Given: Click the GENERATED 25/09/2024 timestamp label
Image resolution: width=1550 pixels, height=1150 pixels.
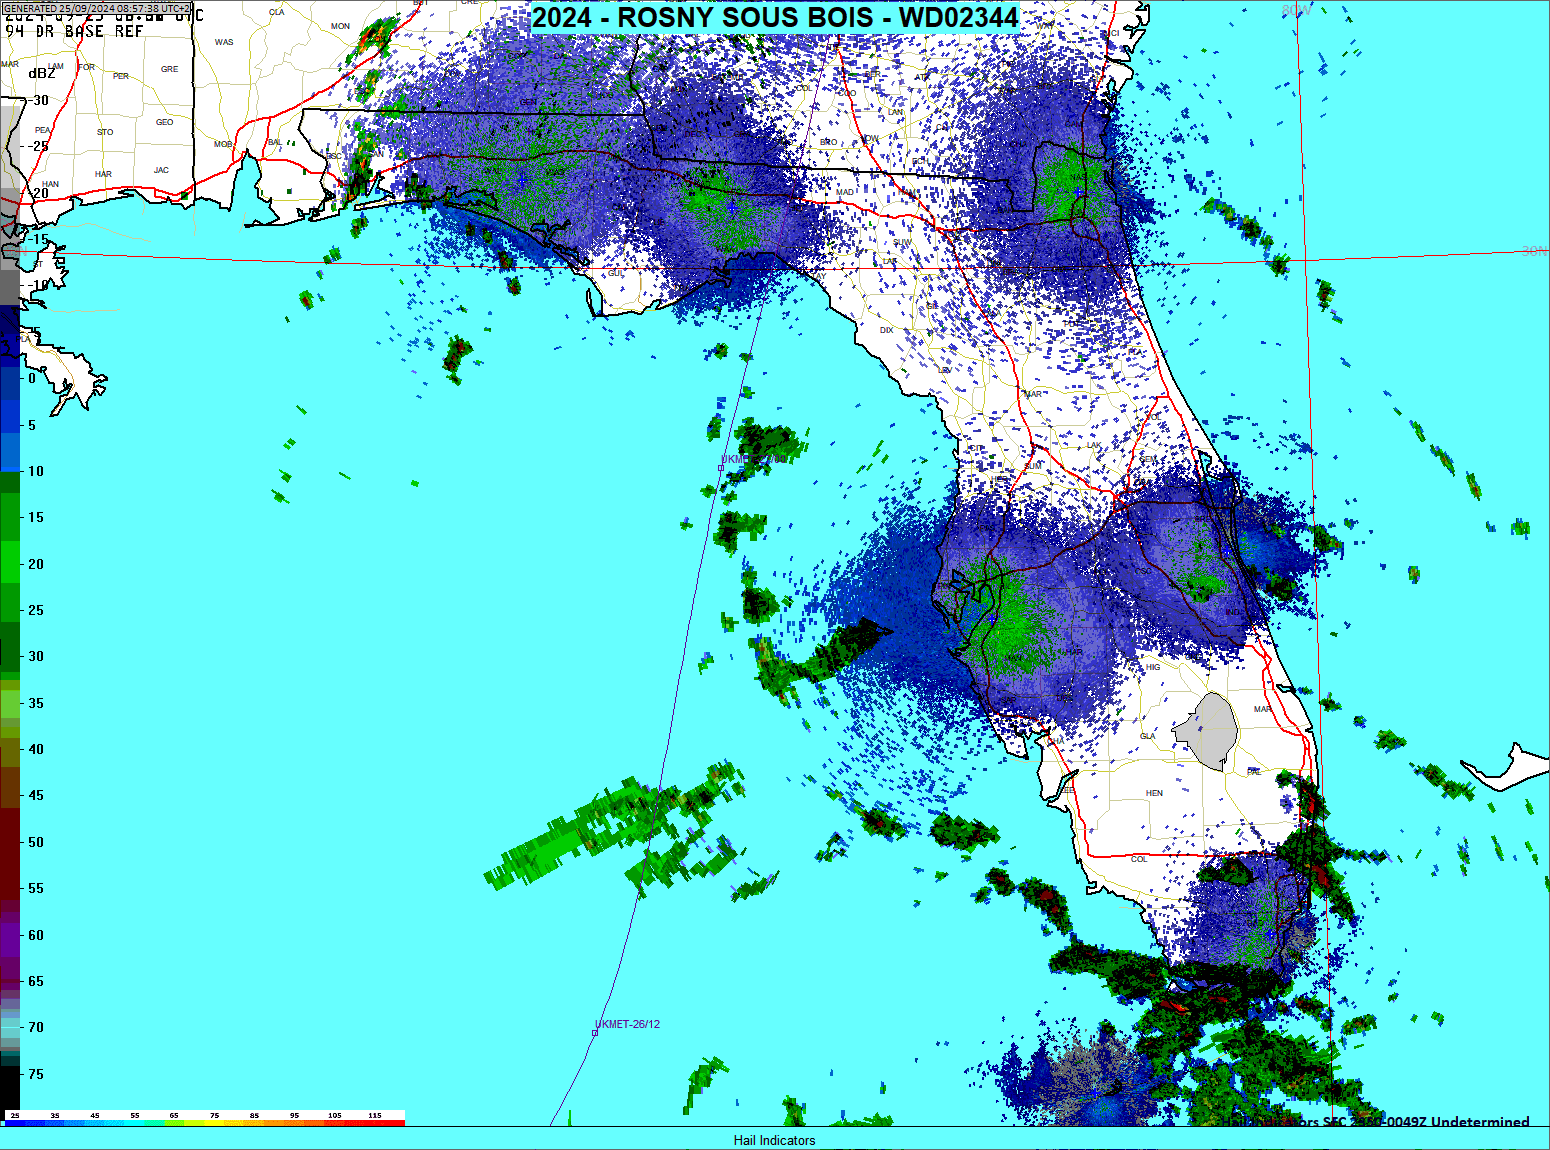Looking at the screenshot, I should (97, 8).
